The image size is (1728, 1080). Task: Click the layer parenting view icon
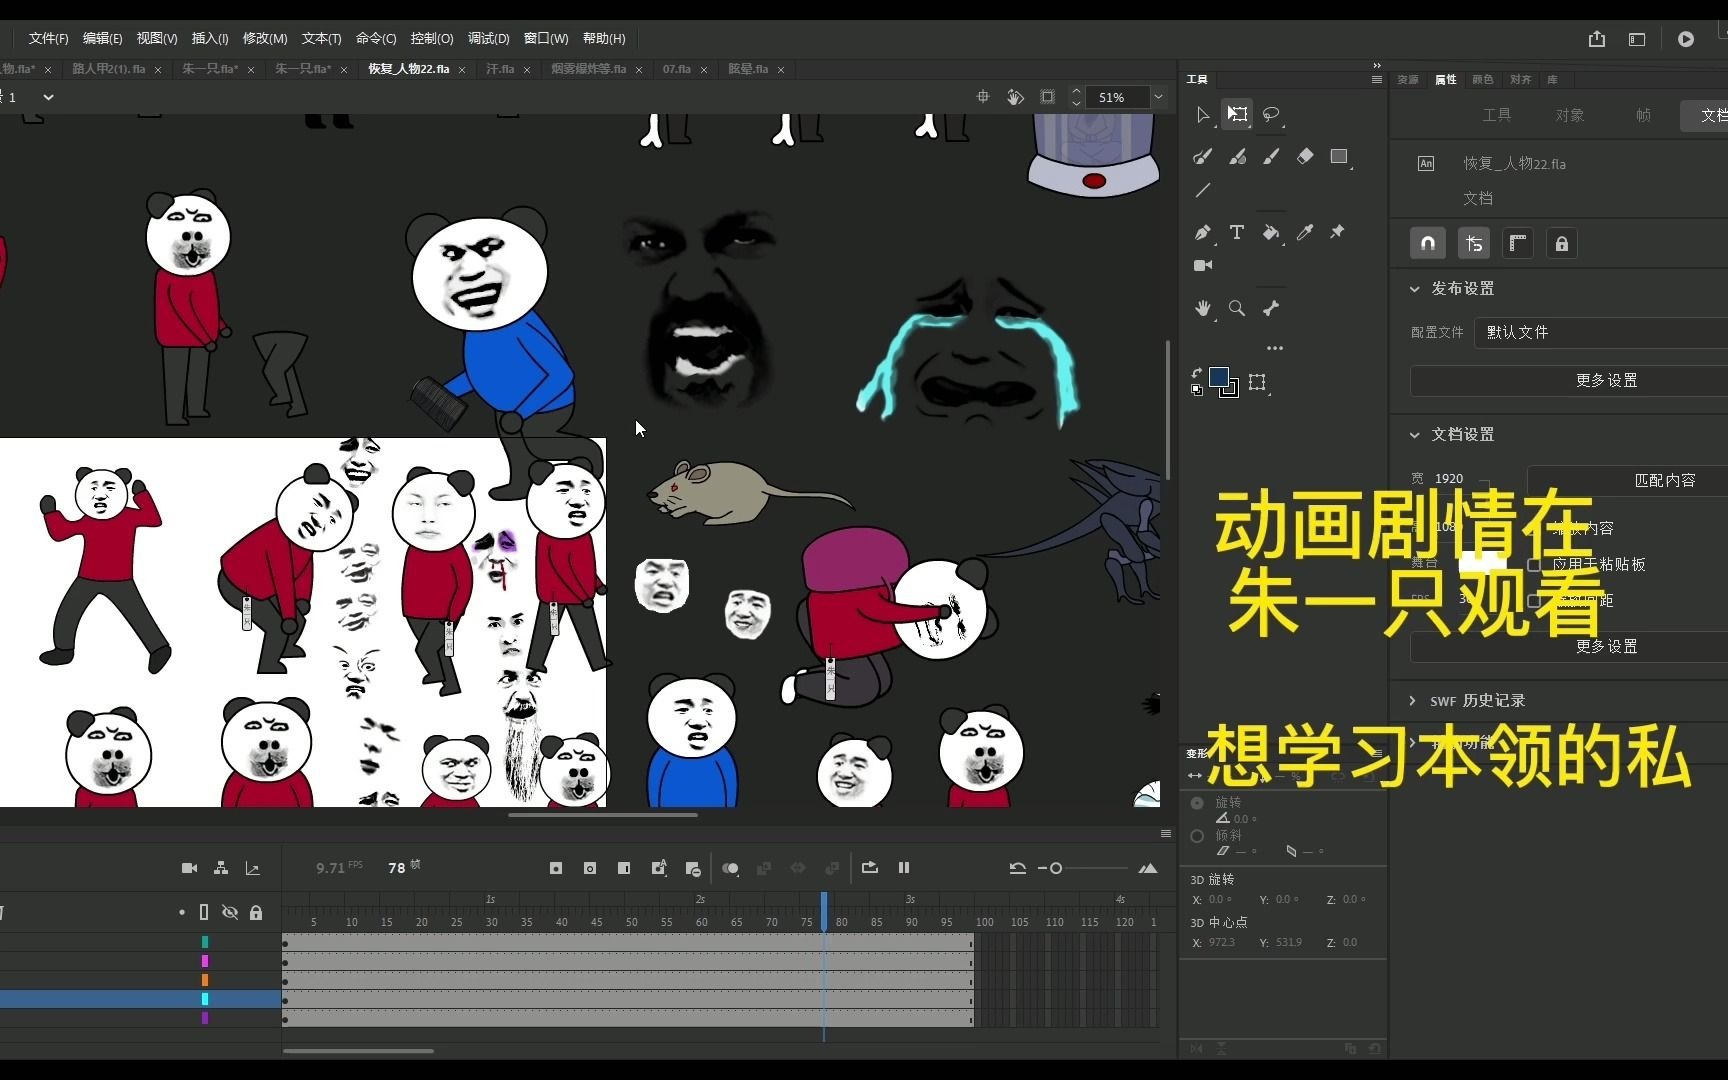221,868
